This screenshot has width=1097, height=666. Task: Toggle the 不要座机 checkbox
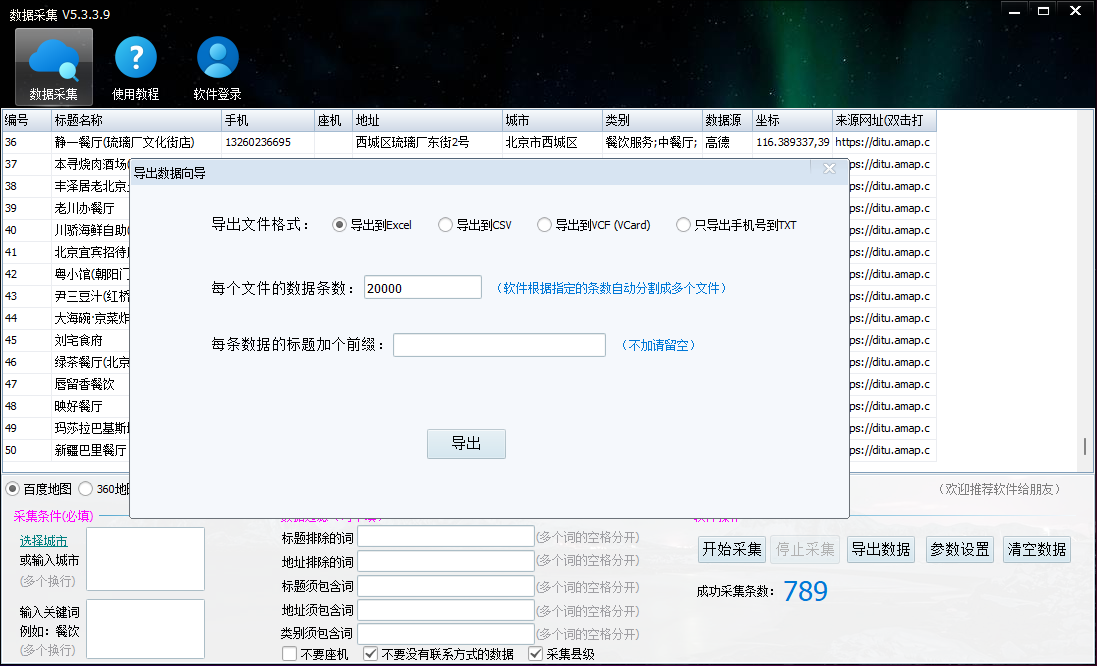(316, 653)
